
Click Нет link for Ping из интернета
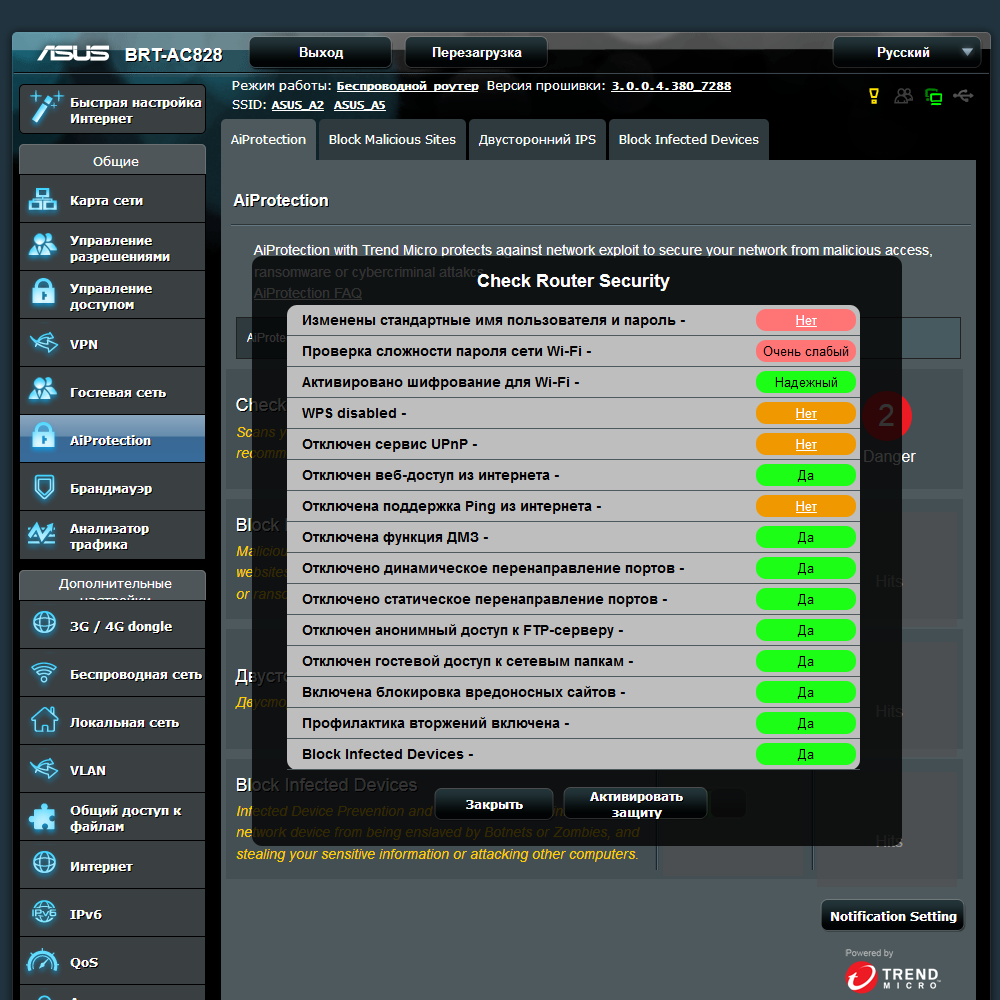click(805, 506)
